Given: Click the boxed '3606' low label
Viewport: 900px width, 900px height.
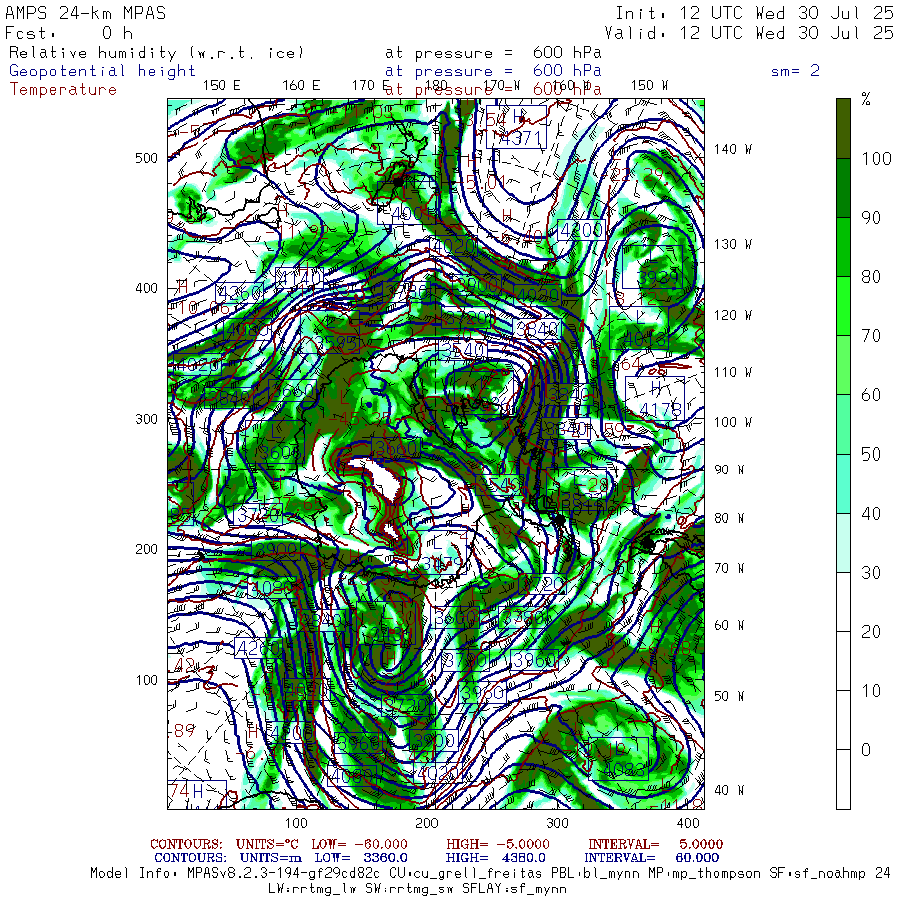Looking at the screenshot, I should [x=274, y=442].
